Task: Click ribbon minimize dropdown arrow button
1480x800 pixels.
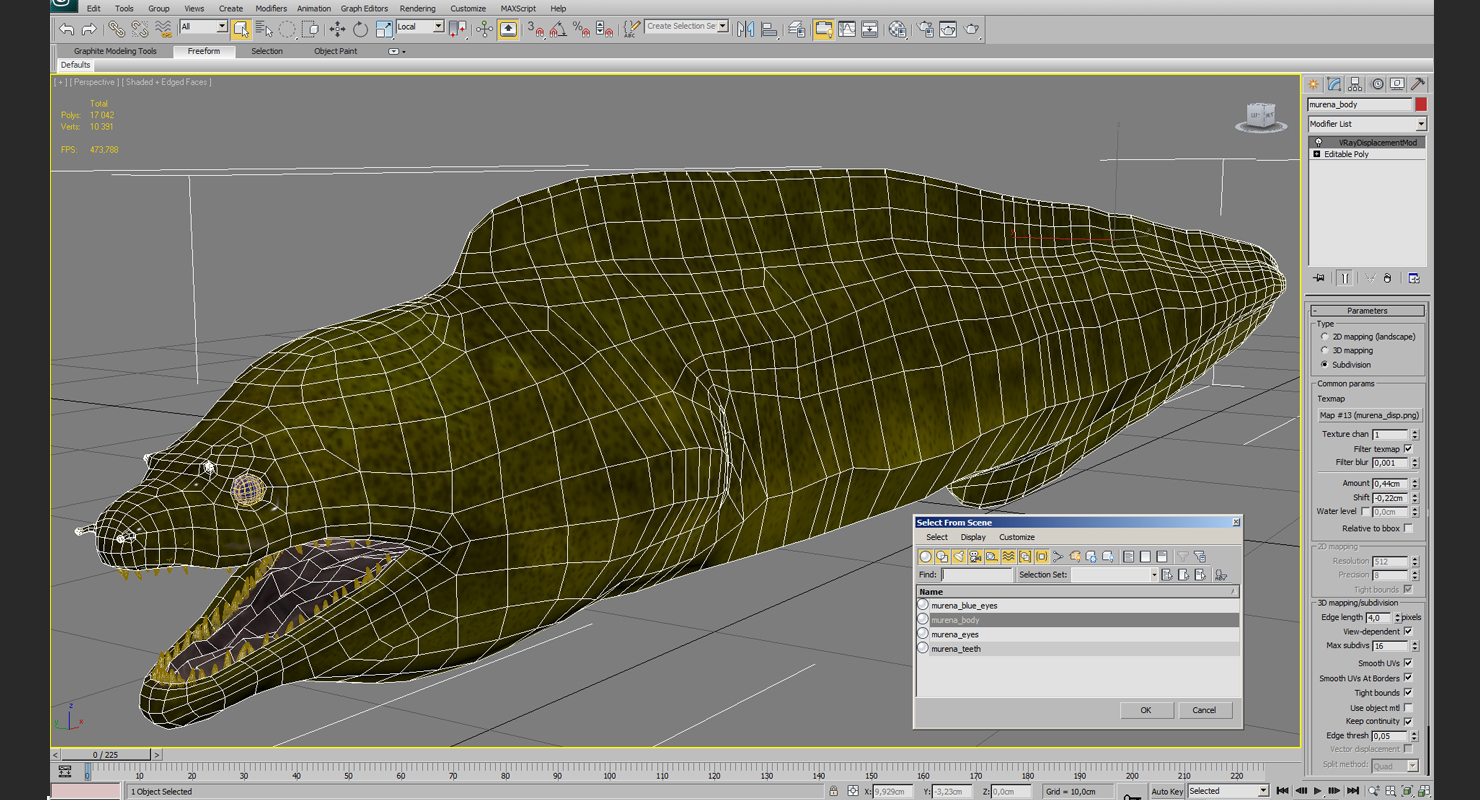Action: point(396,51)
